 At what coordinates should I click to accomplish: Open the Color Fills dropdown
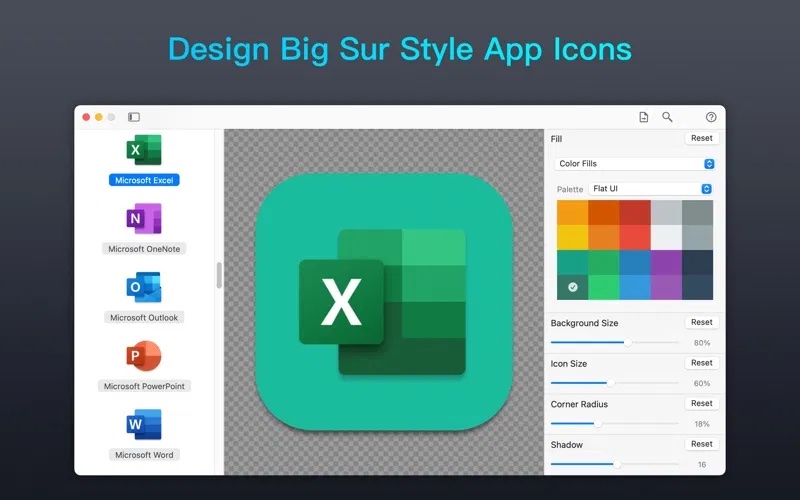[635, 163]
